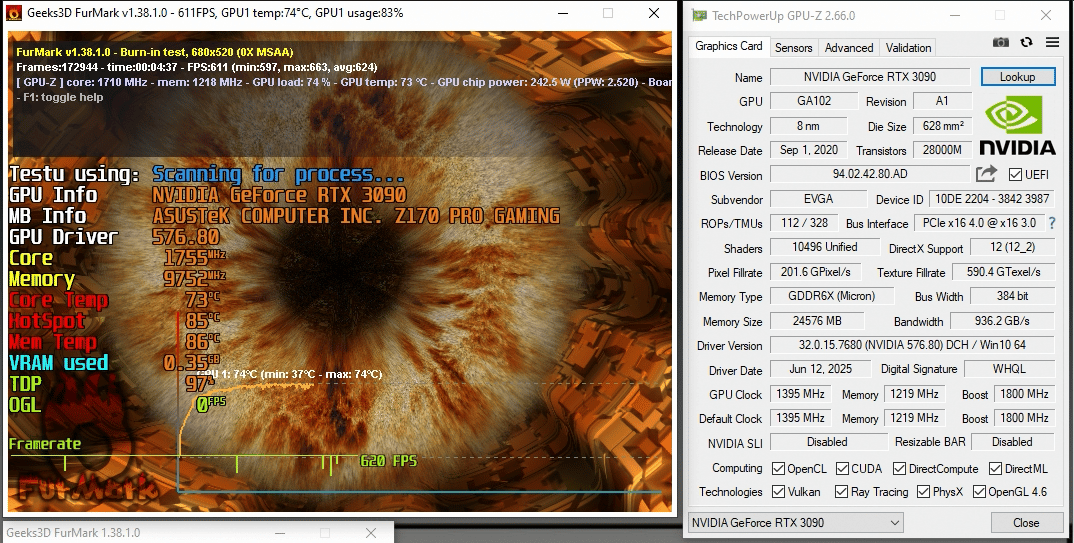This screenshot has height=543, width=1074.
Task: Toggle the DirectCompute checkbox
Action: coord(899,468)
